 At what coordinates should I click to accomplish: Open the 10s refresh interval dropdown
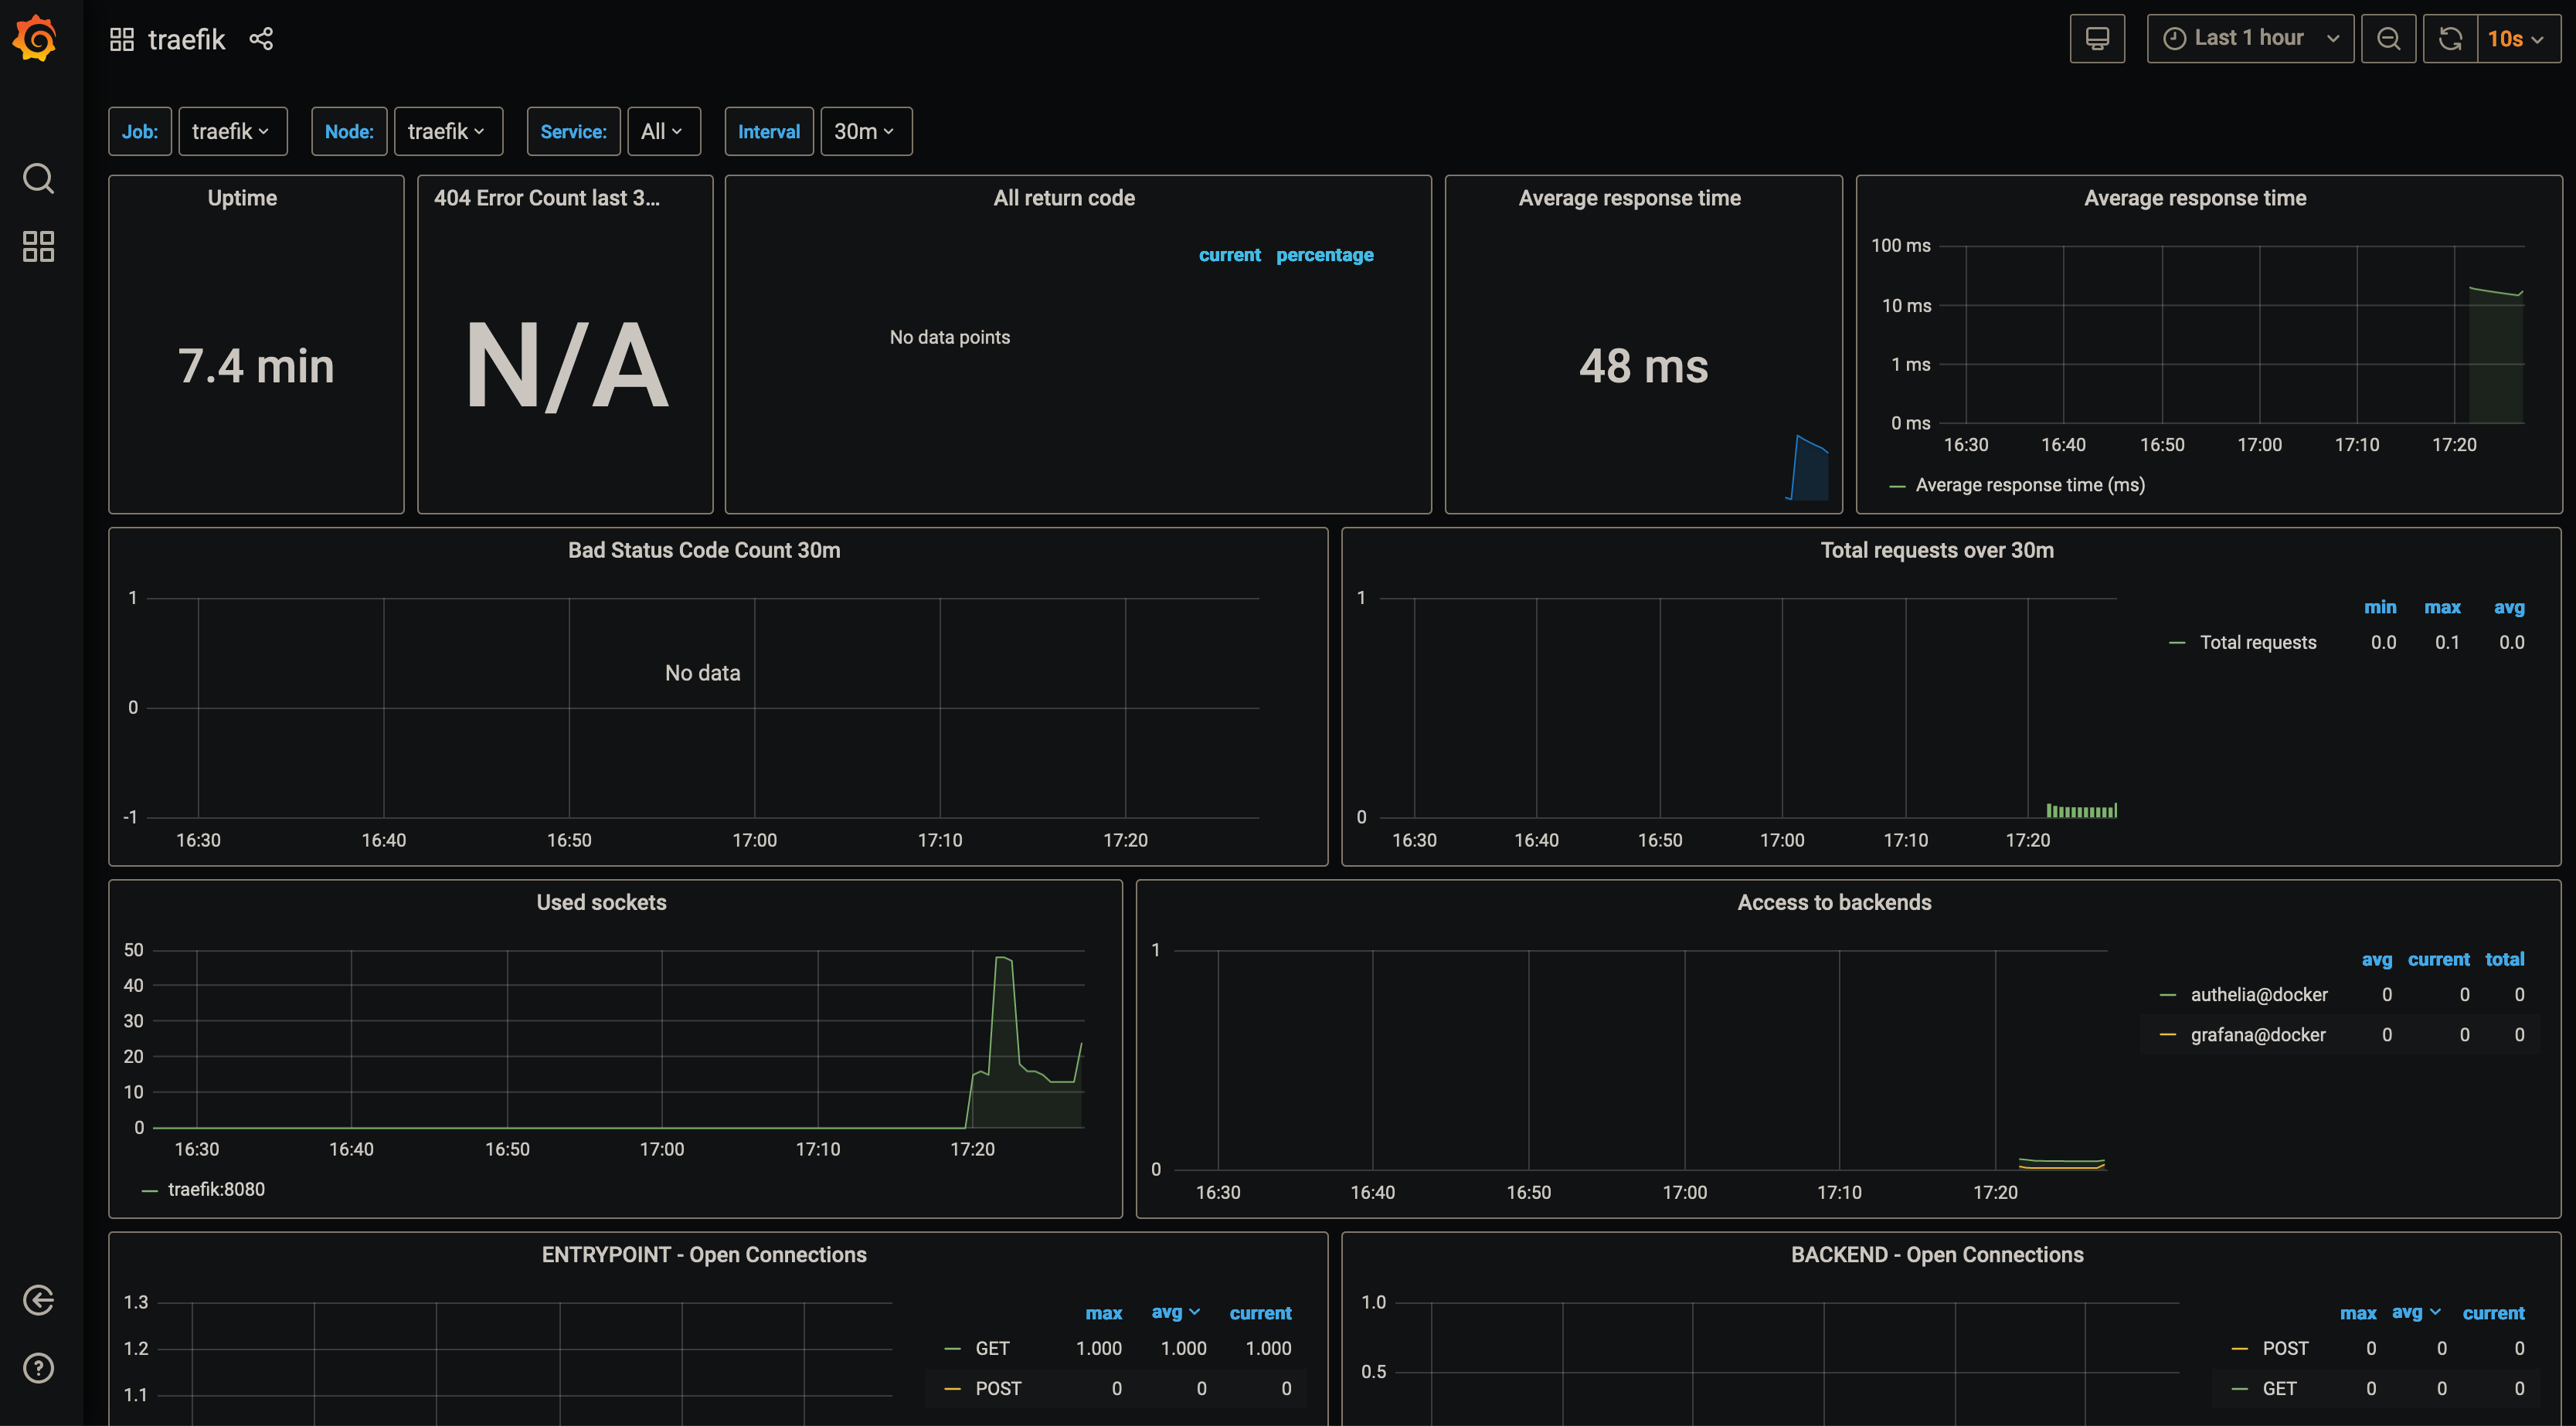(x=2519, y=39)
